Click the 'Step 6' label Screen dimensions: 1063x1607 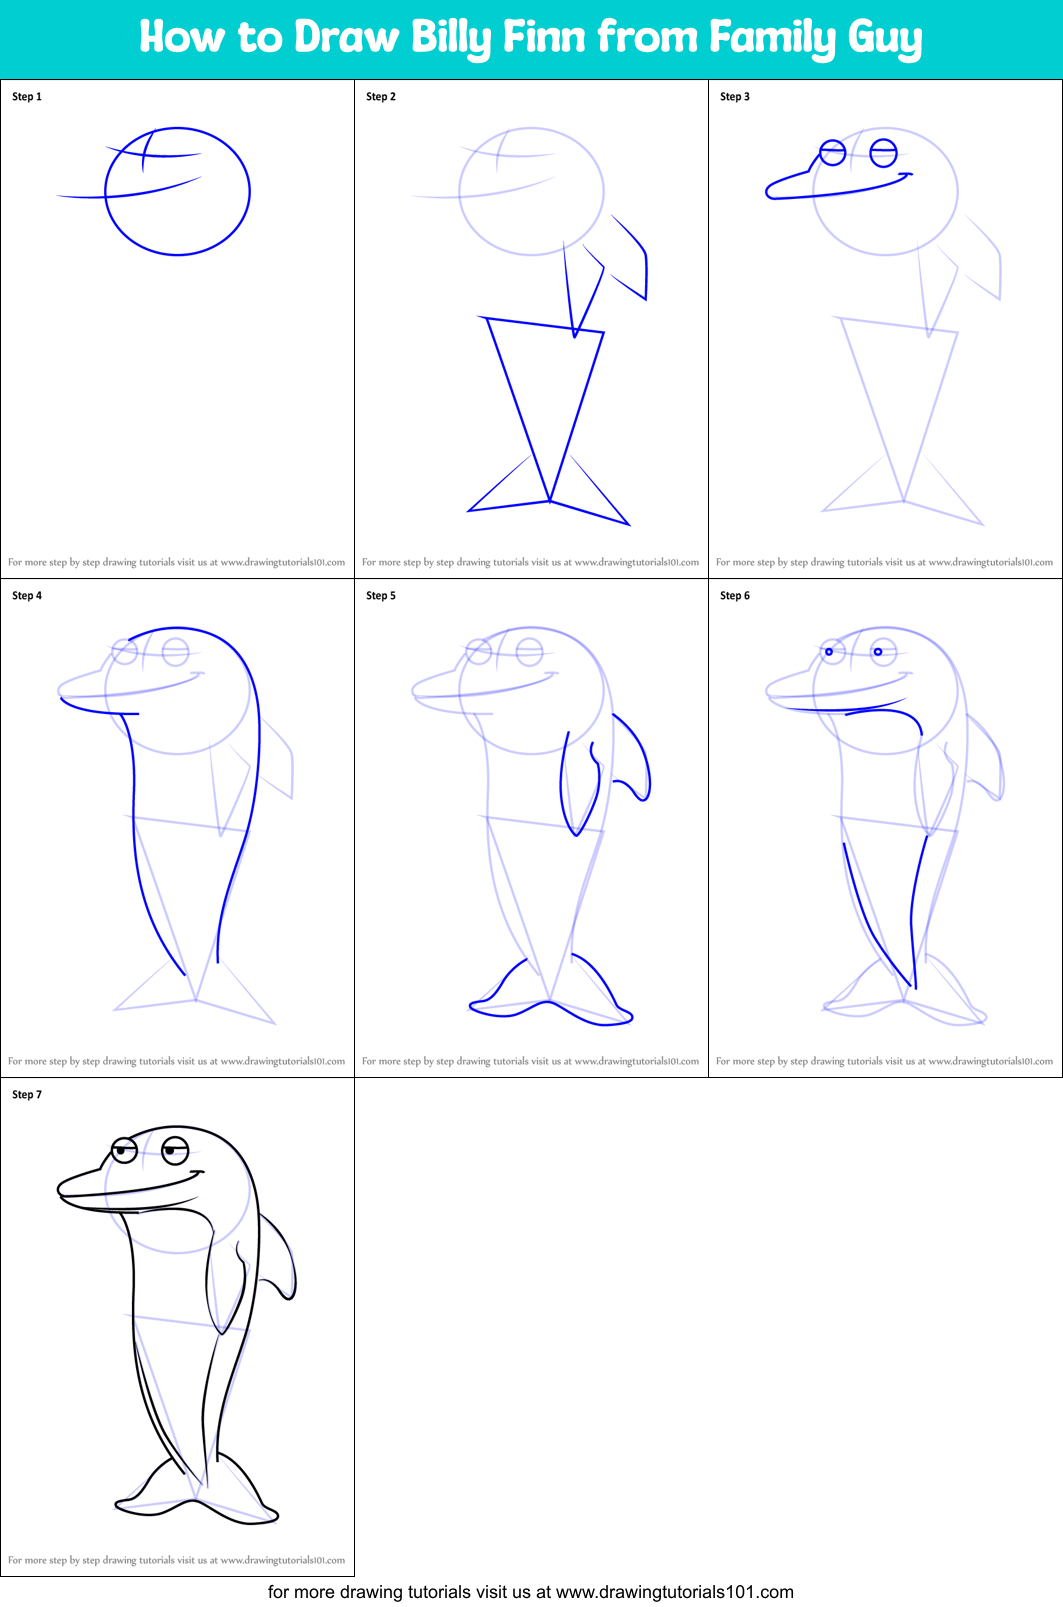pyautogui.click(x=735, y=596)
